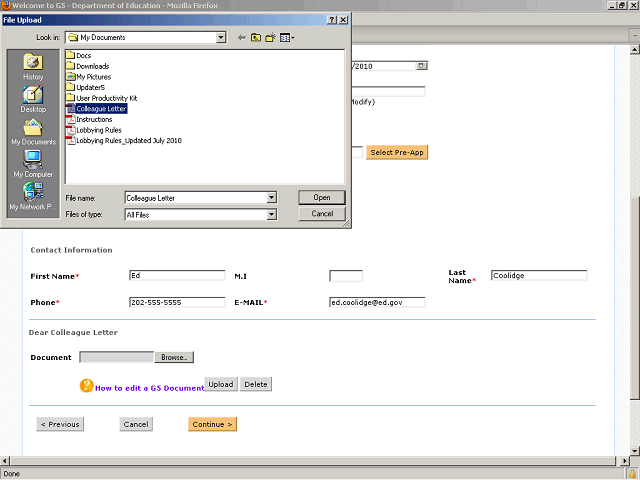Open My Computer from the places bar
This screenshot has height=480, width=640.
tap(33, 164)
